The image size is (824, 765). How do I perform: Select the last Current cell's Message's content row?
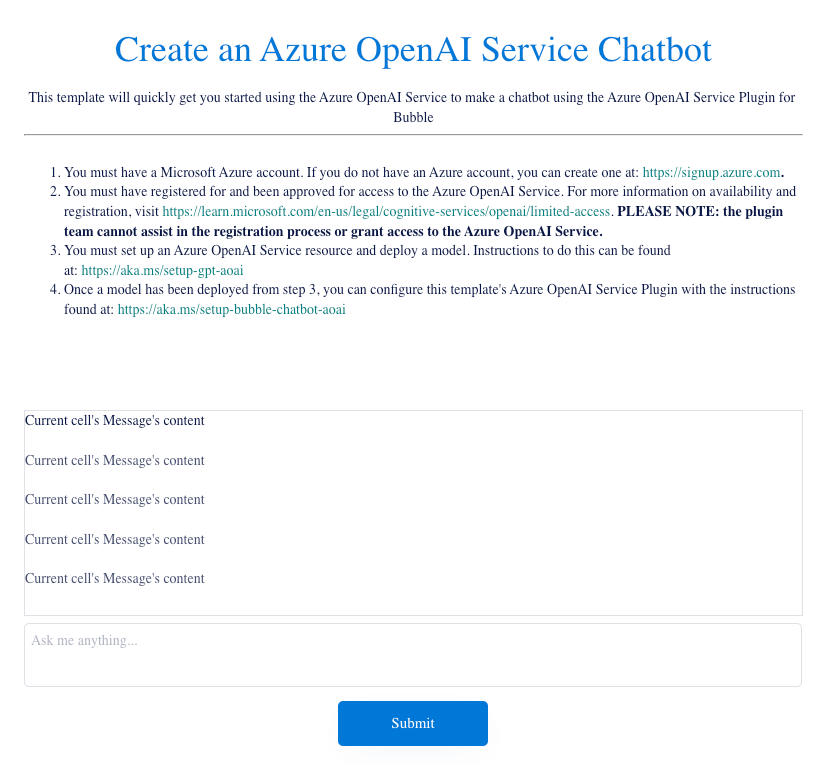(115, 578)
